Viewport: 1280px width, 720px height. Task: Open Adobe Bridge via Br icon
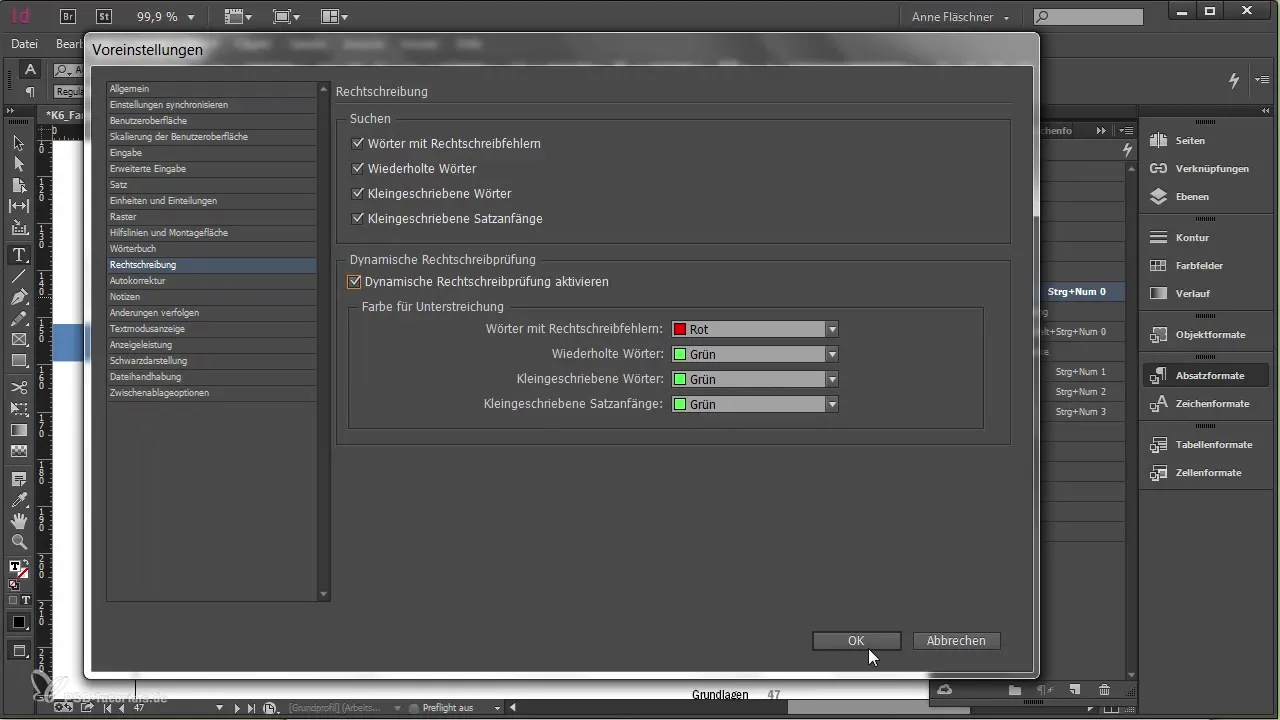pos(67,16)
